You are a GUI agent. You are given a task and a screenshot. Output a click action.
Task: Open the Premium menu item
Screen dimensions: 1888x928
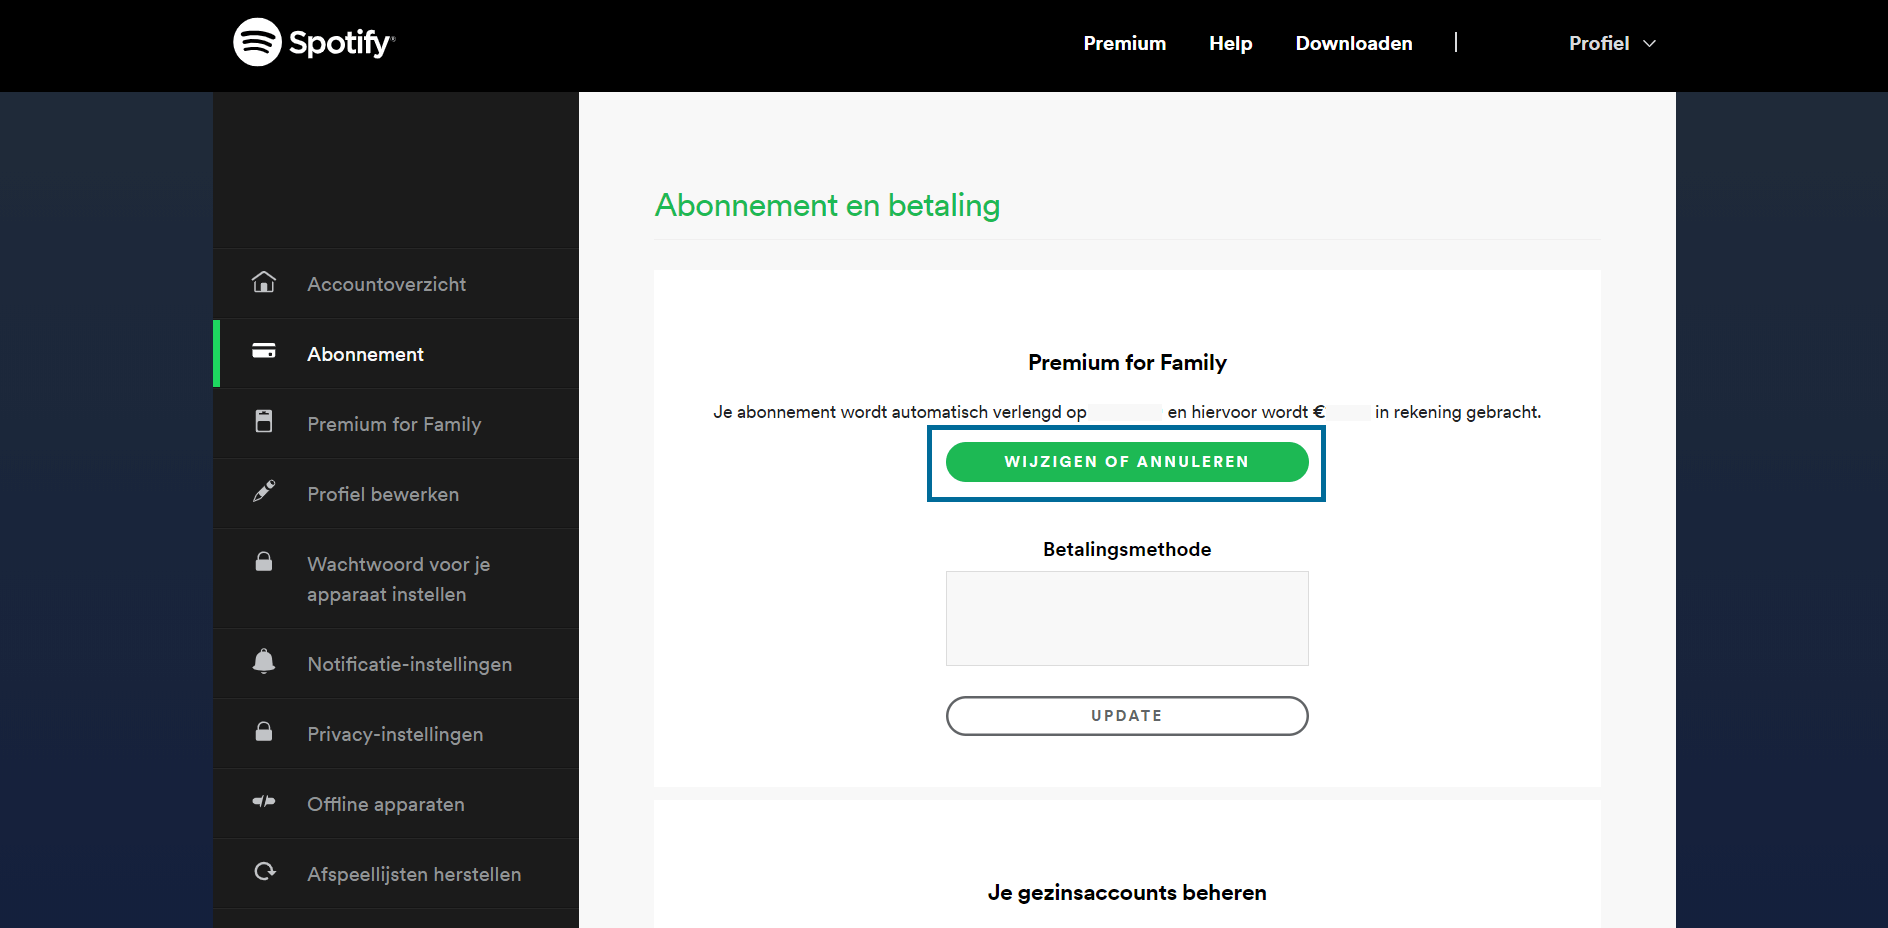(x=1125, y=43)
